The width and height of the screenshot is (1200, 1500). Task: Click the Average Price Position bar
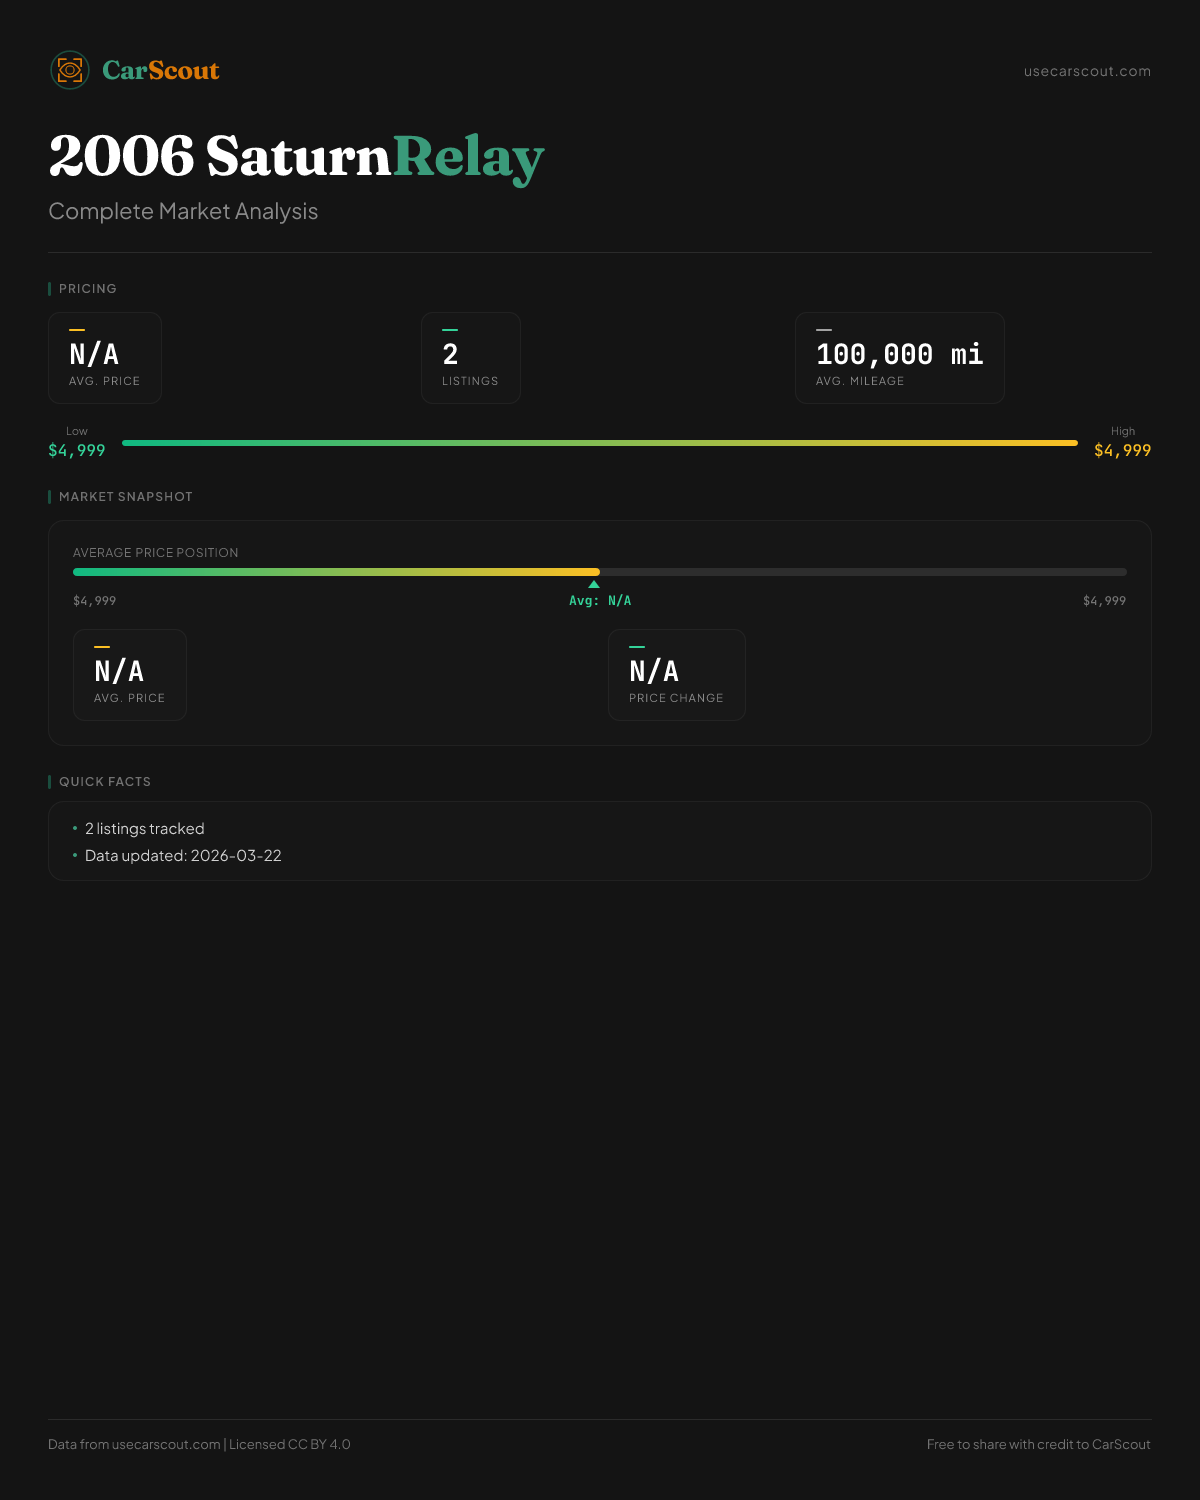(x=600, y=572)
